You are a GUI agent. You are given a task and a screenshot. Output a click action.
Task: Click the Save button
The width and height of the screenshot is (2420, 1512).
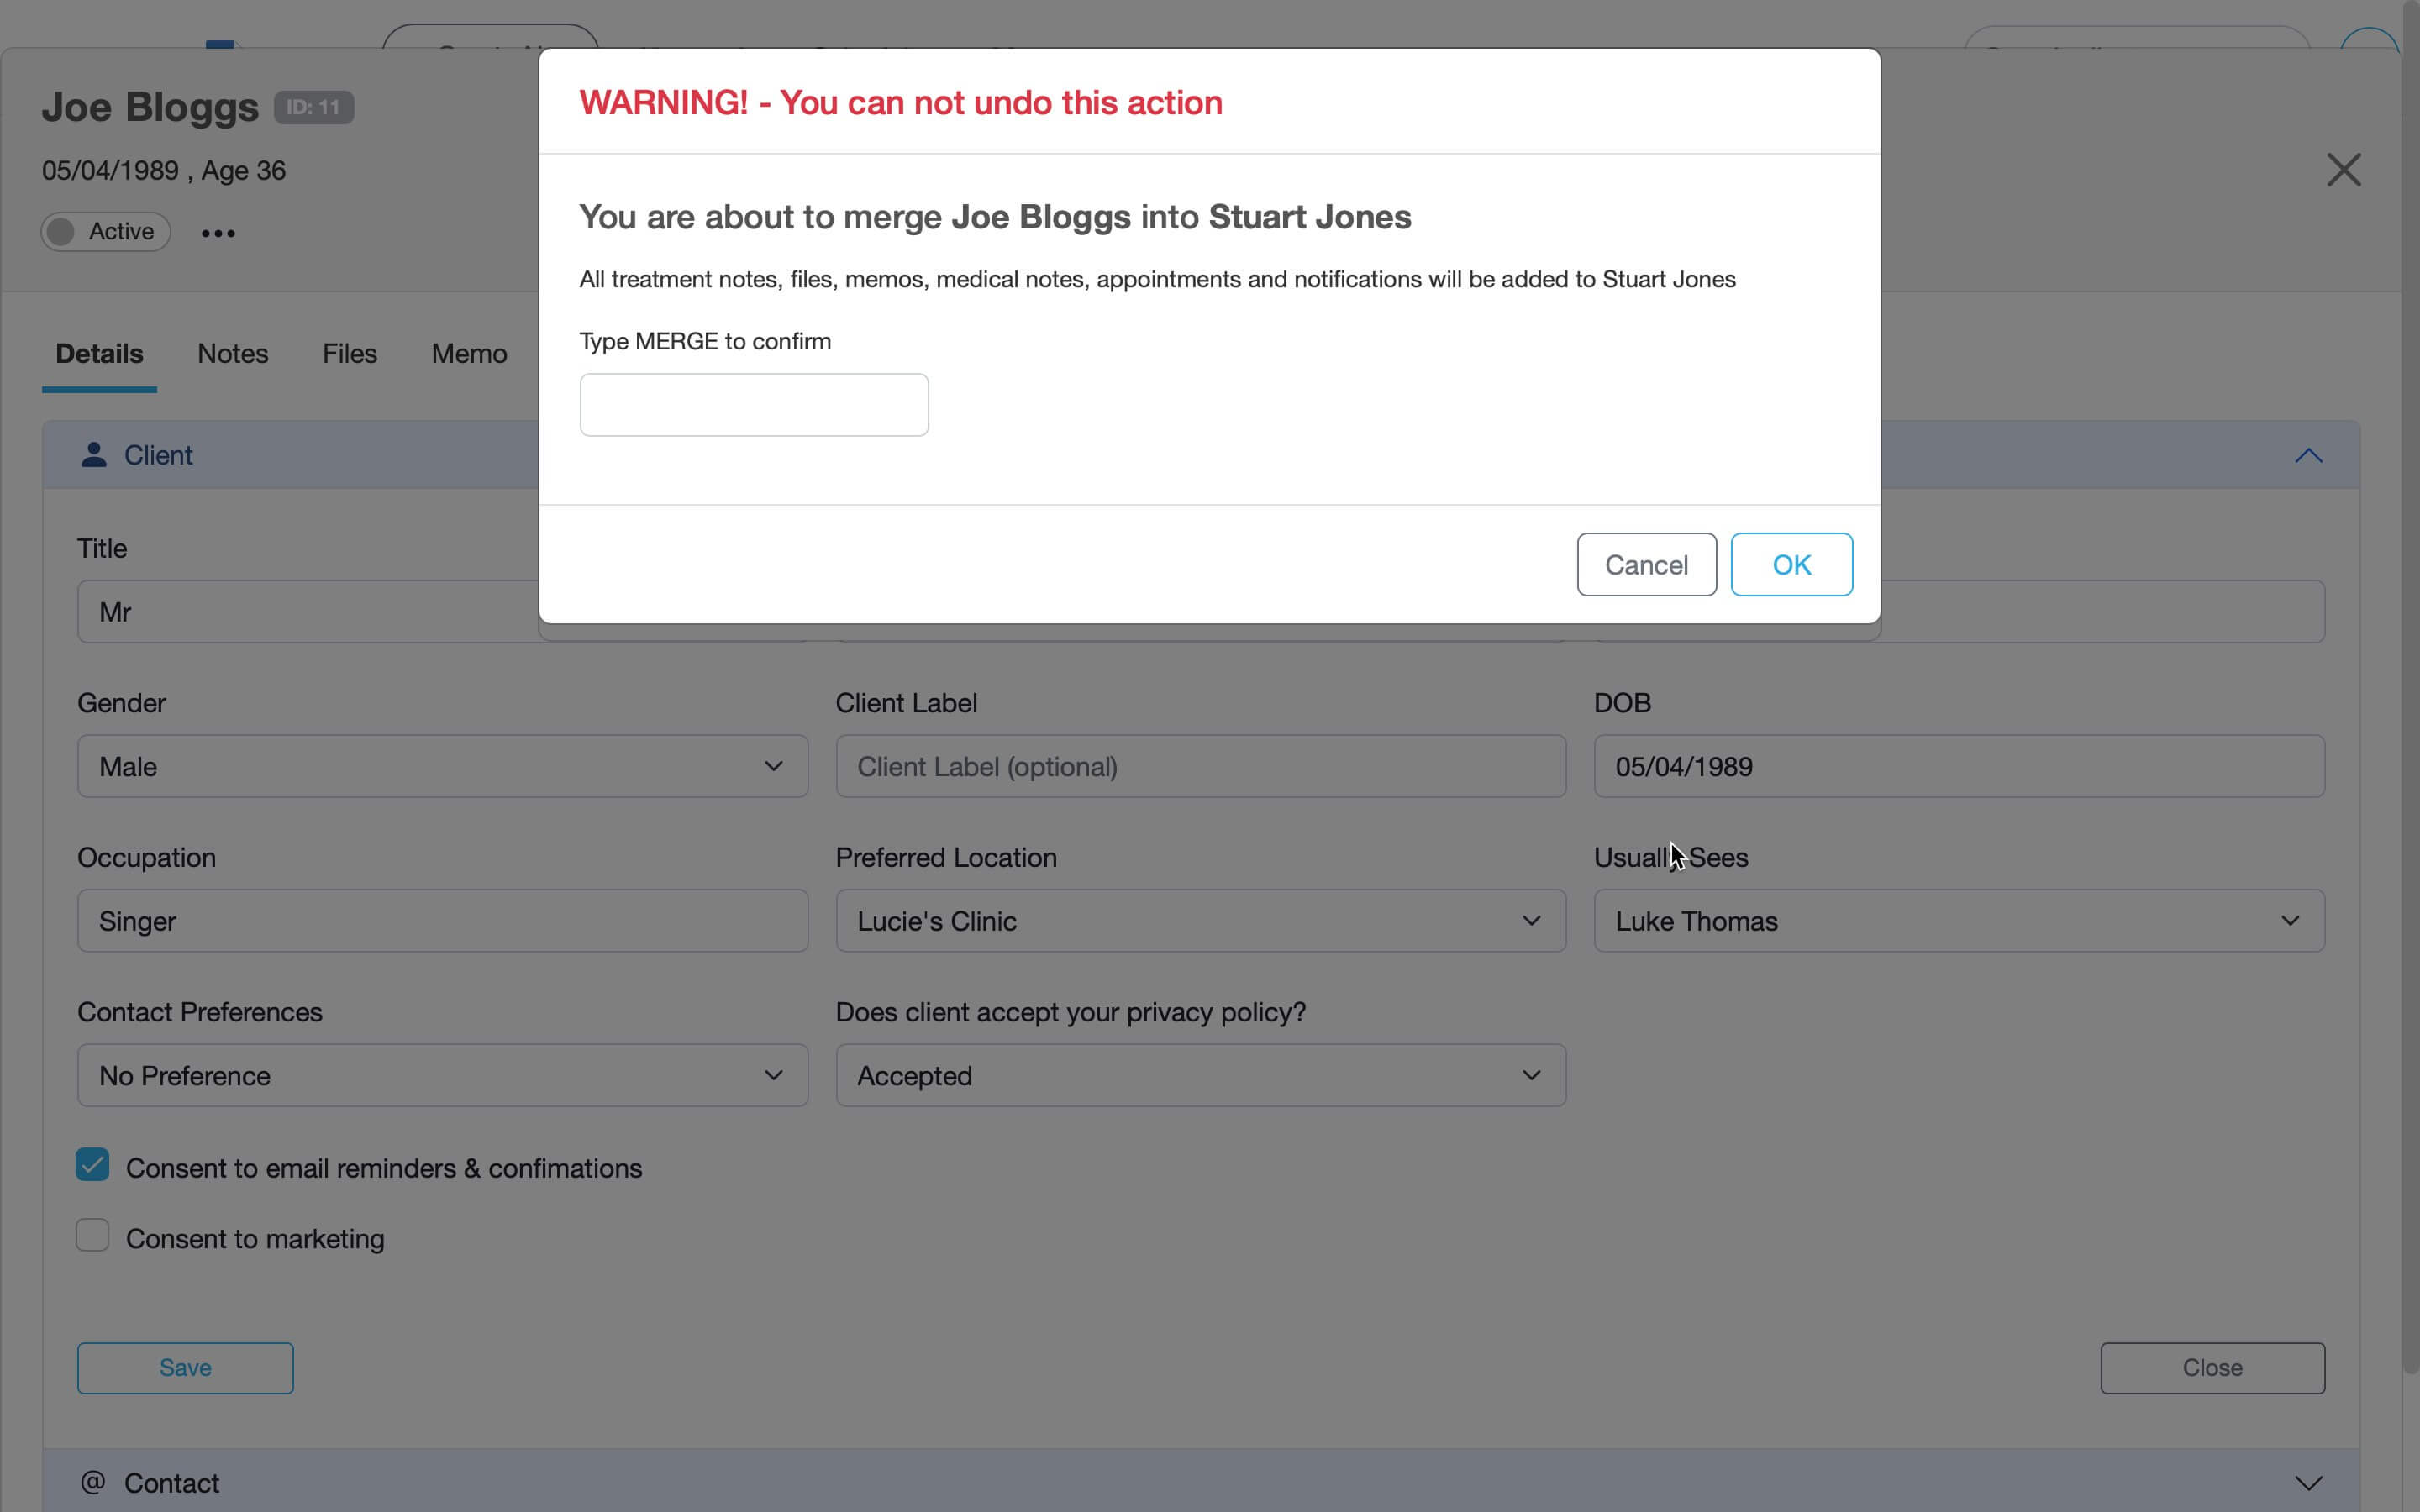click(x=185, y=1367)
